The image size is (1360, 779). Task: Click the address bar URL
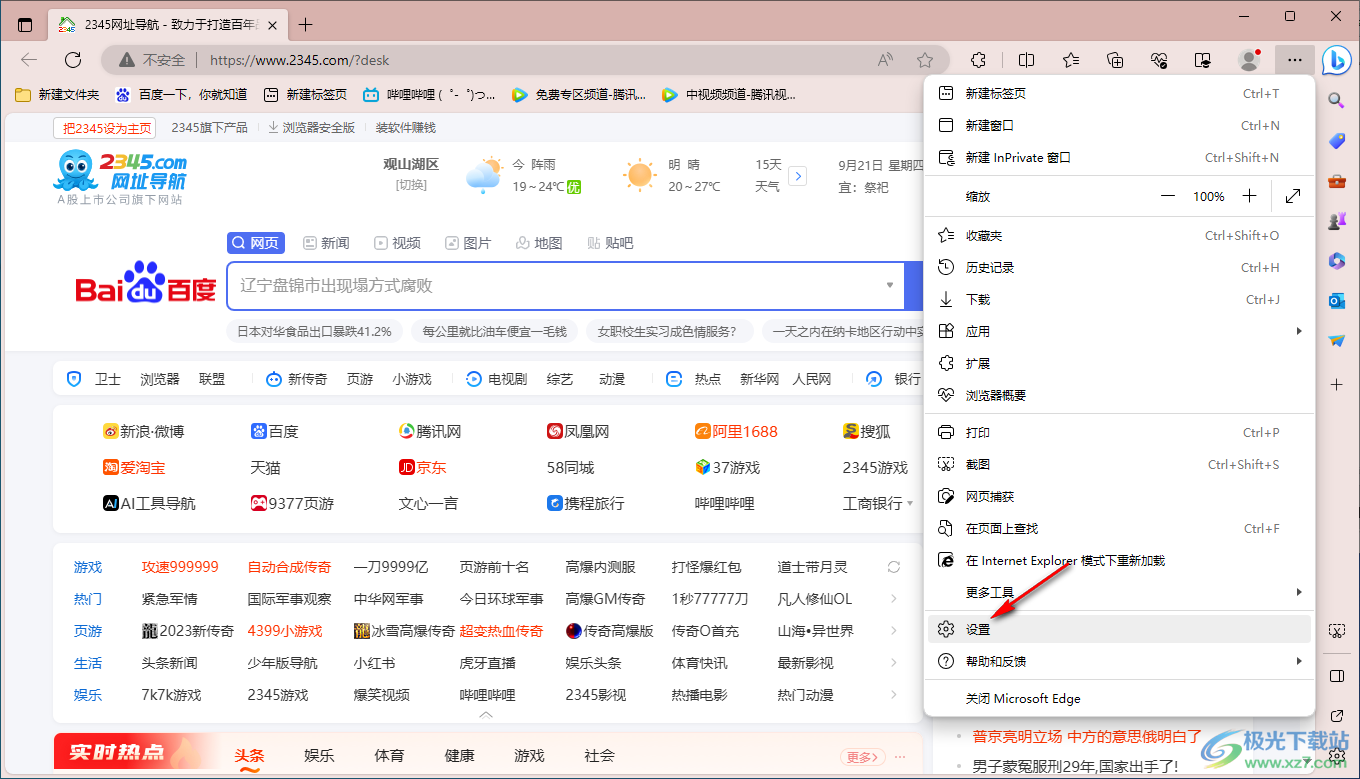tap(300, 60)
